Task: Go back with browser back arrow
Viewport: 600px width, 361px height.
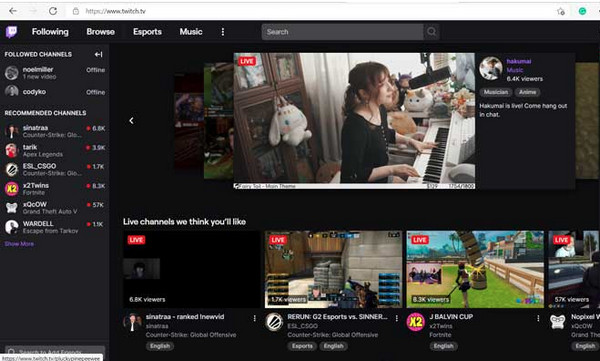Action: pyautogui.click(x=13, y=11)
